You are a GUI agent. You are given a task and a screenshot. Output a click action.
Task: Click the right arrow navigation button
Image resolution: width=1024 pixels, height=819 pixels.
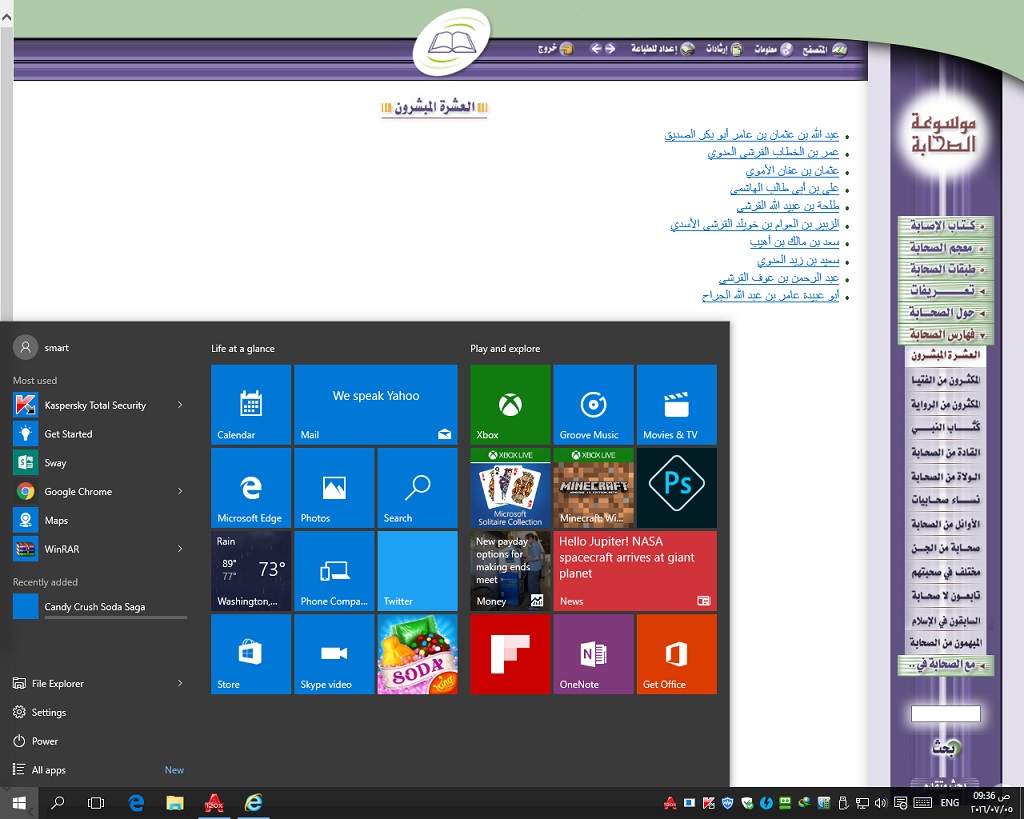[610, 49]
